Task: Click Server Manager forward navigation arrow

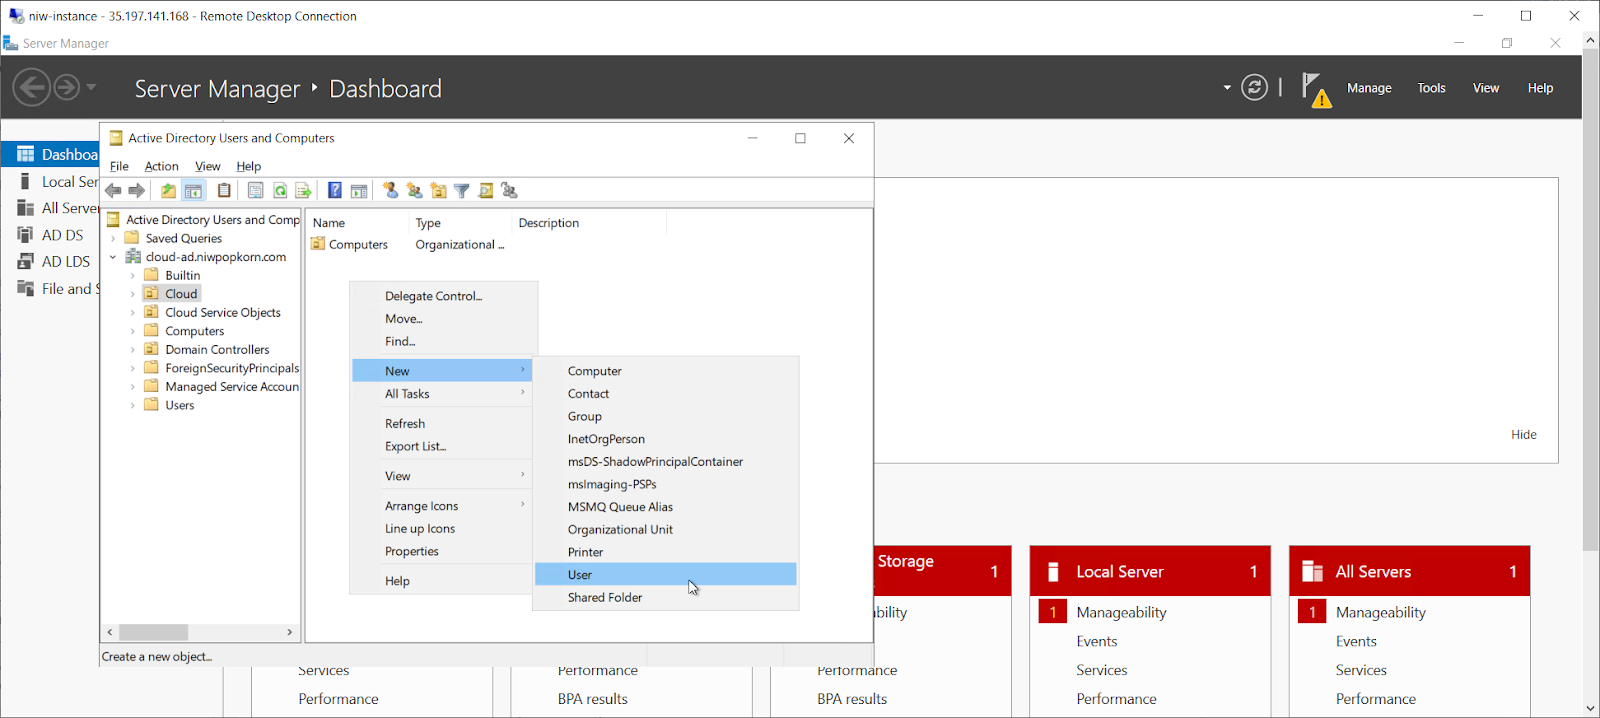Action: pos(66,87)
